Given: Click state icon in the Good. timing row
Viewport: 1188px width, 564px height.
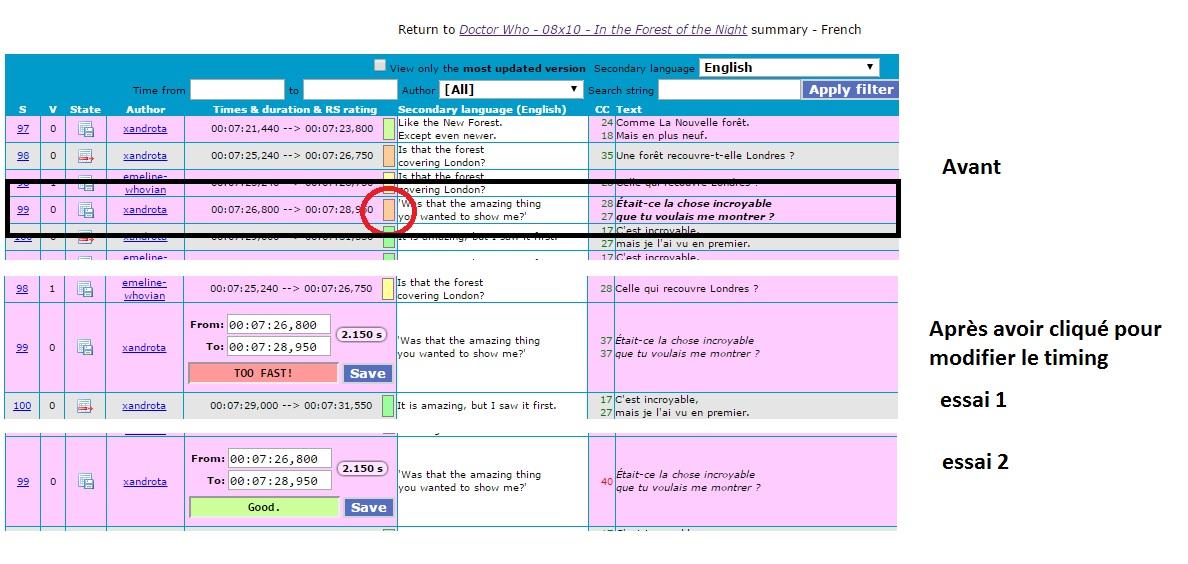Looking at the screenshot, I should (x=85, y=482).
